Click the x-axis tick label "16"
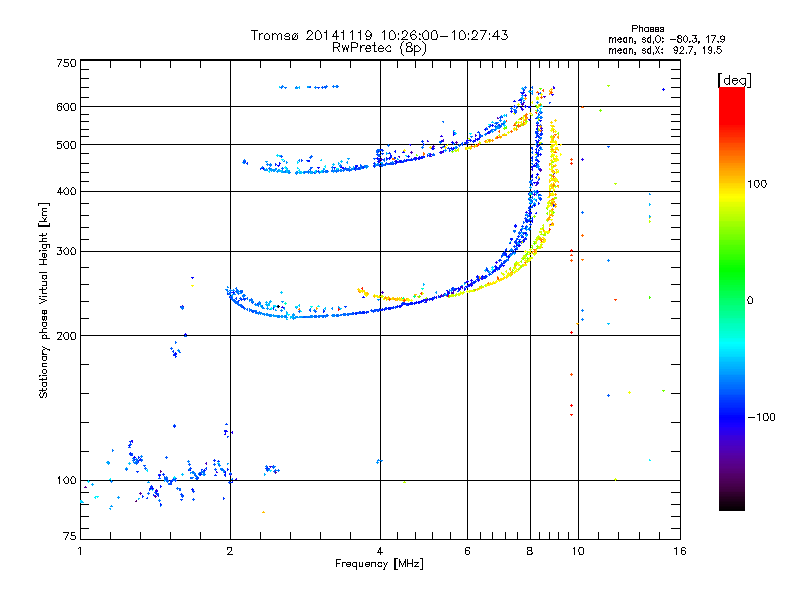800x600 pixels. (680, 551)
